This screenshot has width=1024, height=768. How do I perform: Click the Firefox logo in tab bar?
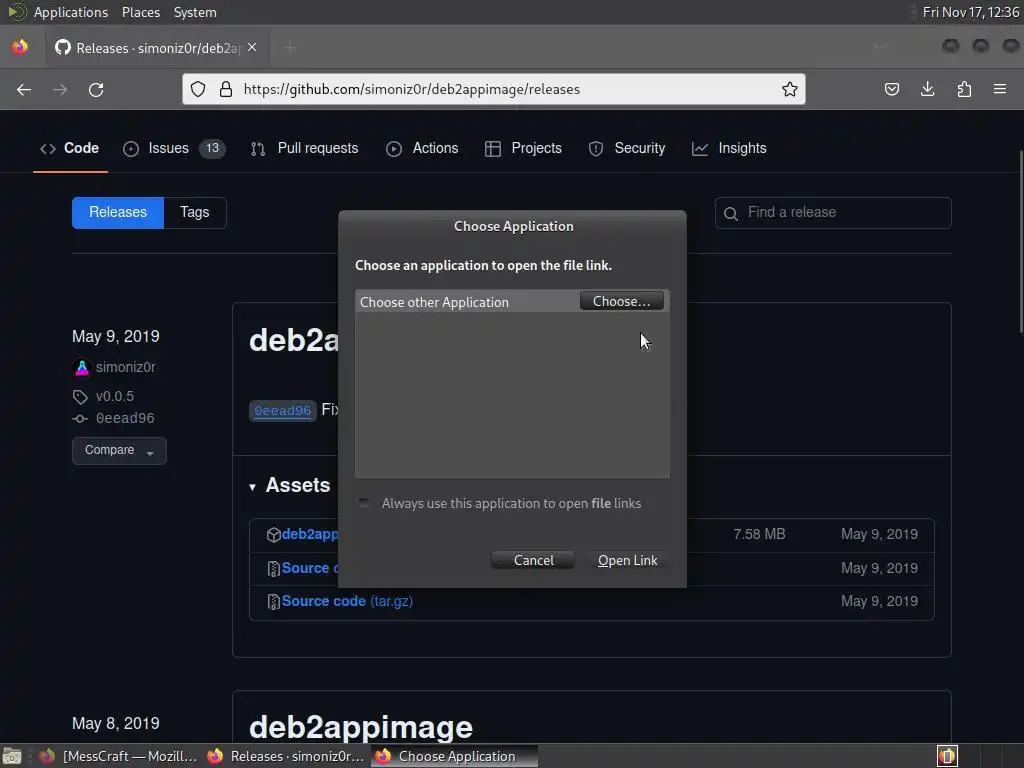pyautogui.click(x=20, y=47)
